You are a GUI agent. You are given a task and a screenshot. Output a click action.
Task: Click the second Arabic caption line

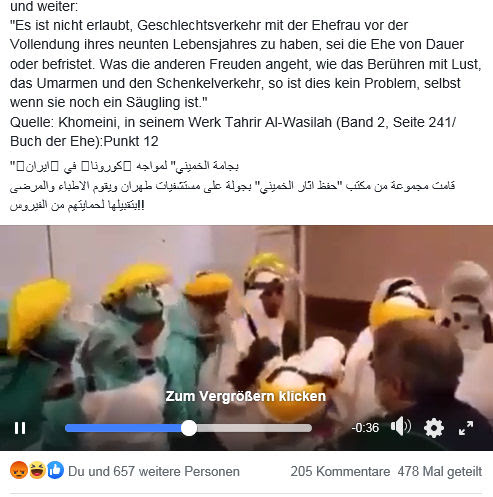coord(232,185)
